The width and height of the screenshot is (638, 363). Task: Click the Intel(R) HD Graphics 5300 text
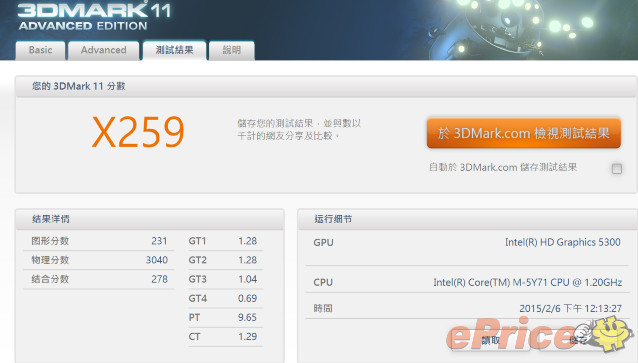pyautogui.click(x=563, y=242)
